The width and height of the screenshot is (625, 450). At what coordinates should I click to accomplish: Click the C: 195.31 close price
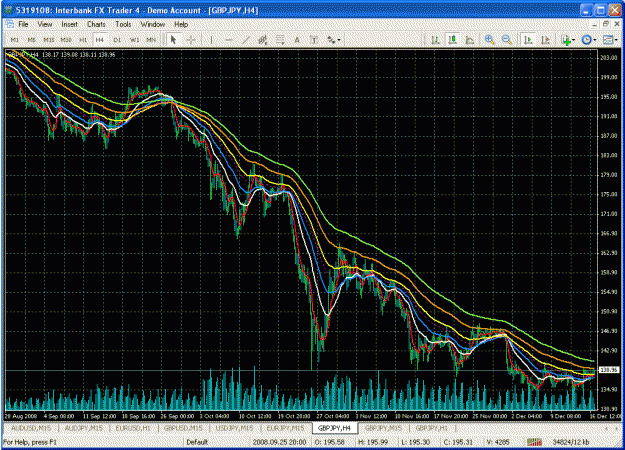(x=458, y=442)
